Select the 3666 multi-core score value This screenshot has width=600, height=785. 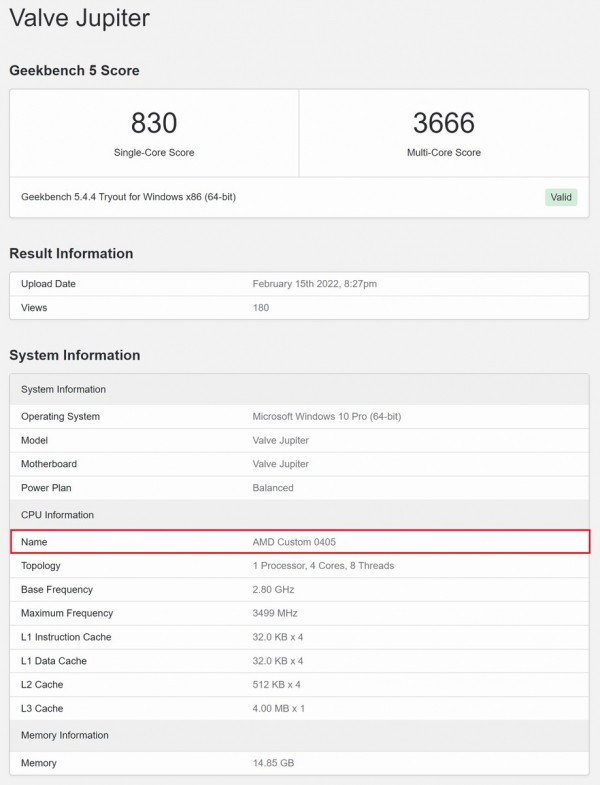[x=444, y=123]
